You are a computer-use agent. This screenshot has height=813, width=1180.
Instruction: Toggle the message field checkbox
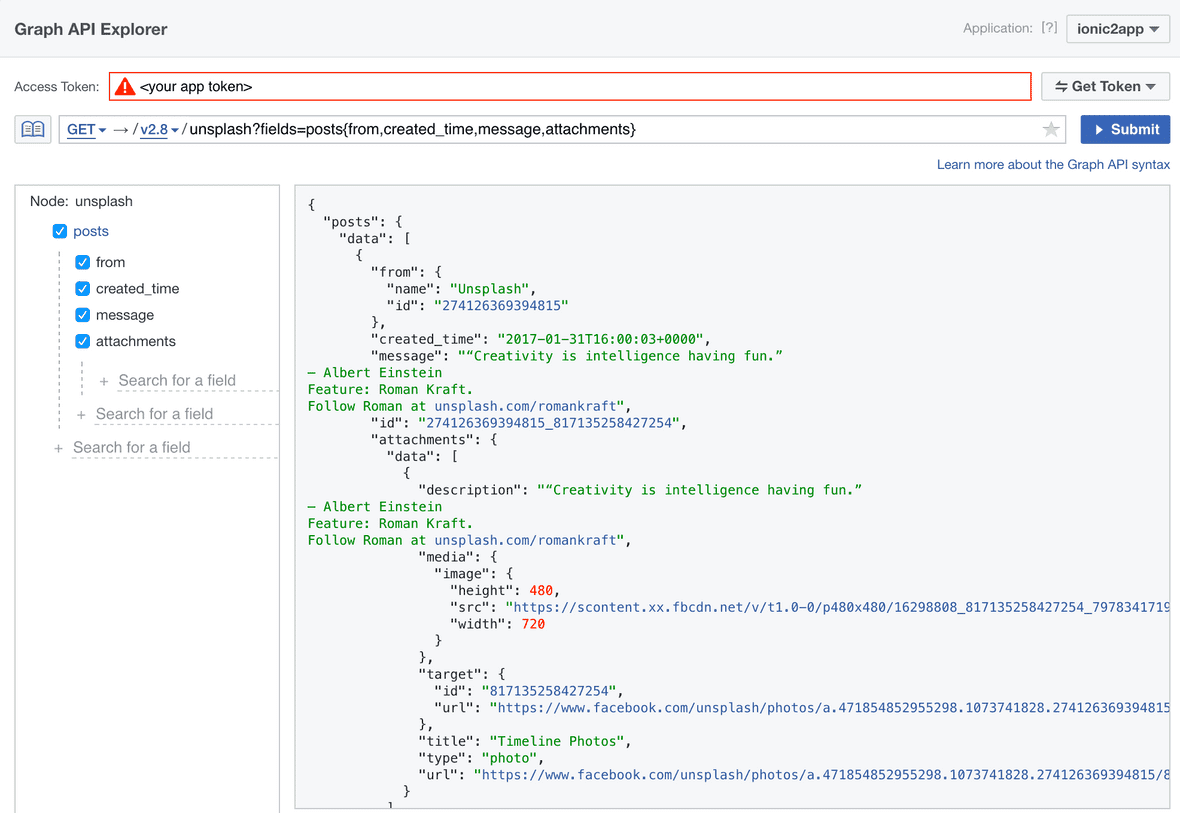83,315
